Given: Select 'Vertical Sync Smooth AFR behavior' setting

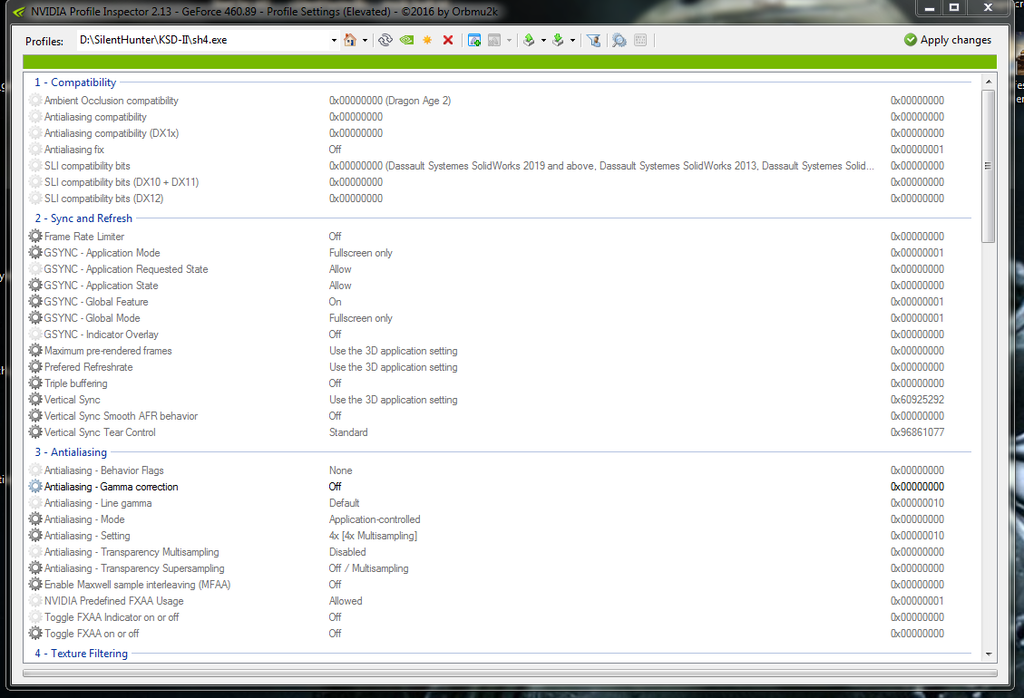Looking at the screenshot, I should (x=121, y=416).
